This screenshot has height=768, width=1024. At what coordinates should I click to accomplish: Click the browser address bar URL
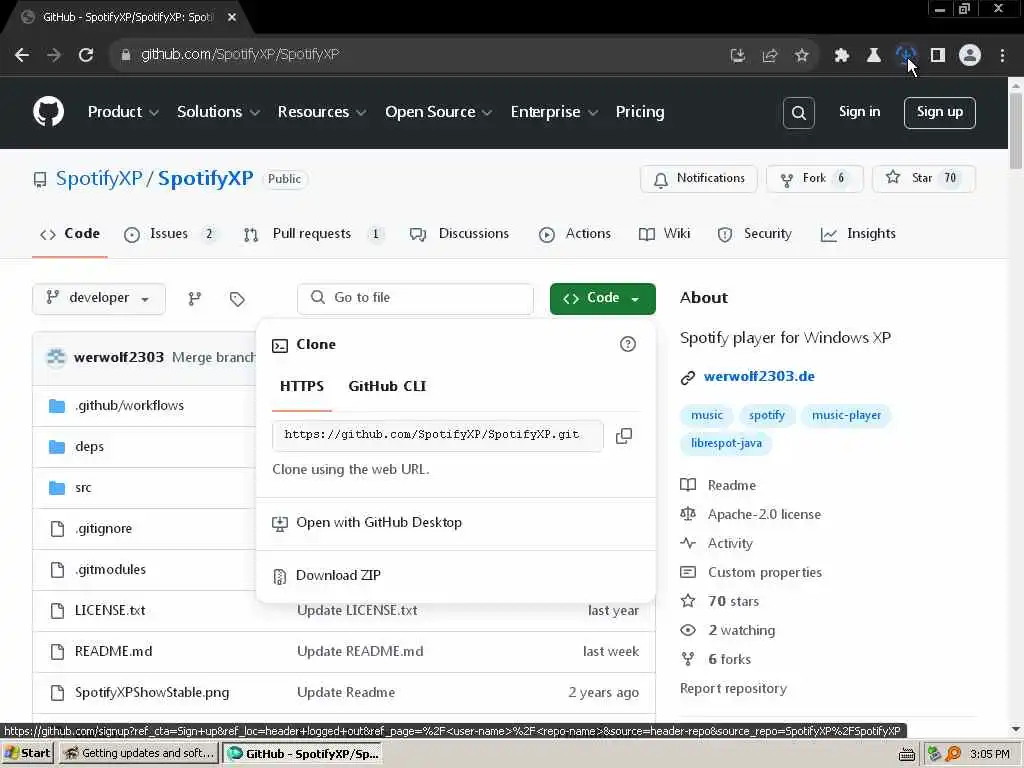[x=240, y=55]
